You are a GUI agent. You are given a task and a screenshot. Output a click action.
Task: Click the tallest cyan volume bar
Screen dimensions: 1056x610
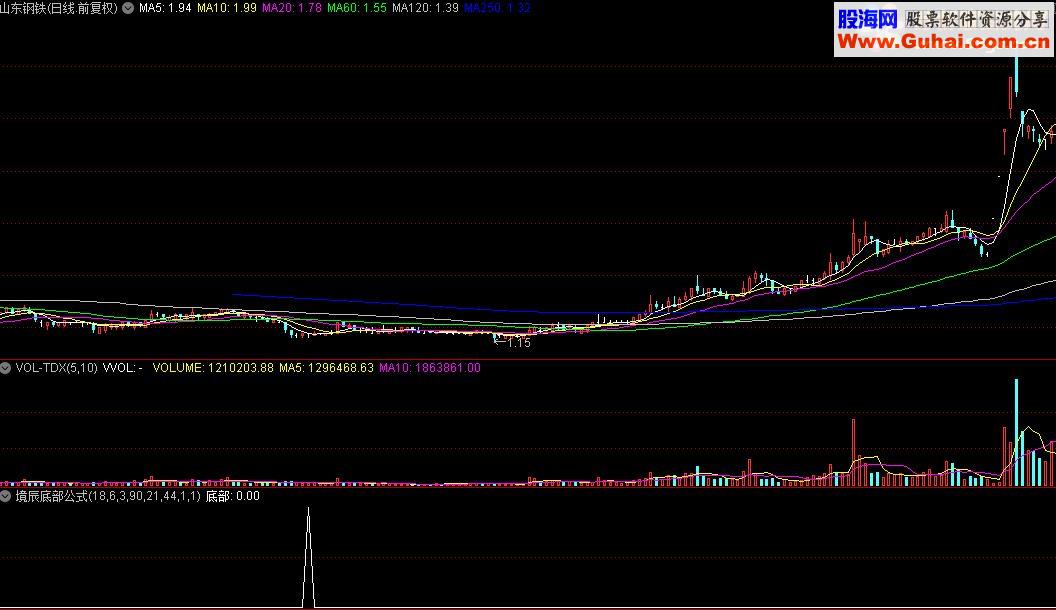(x=1016, y=432)
